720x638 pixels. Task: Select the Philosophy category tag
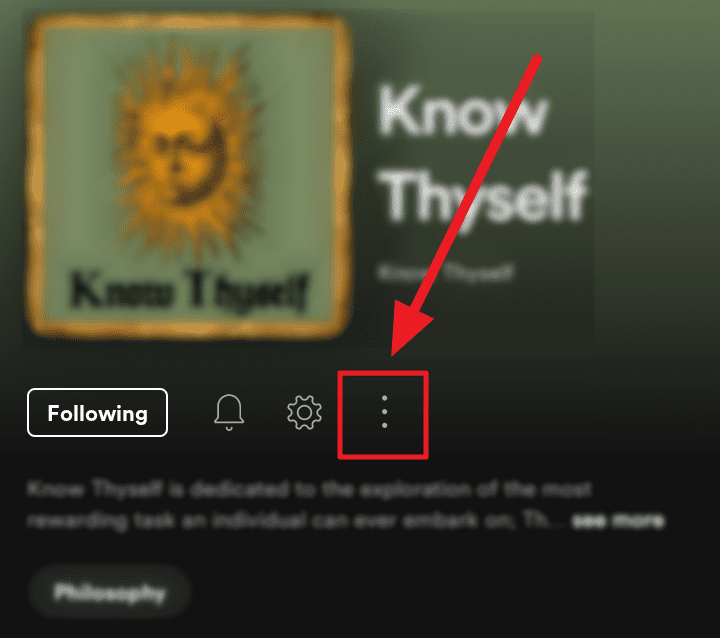(x=109, y=592)
